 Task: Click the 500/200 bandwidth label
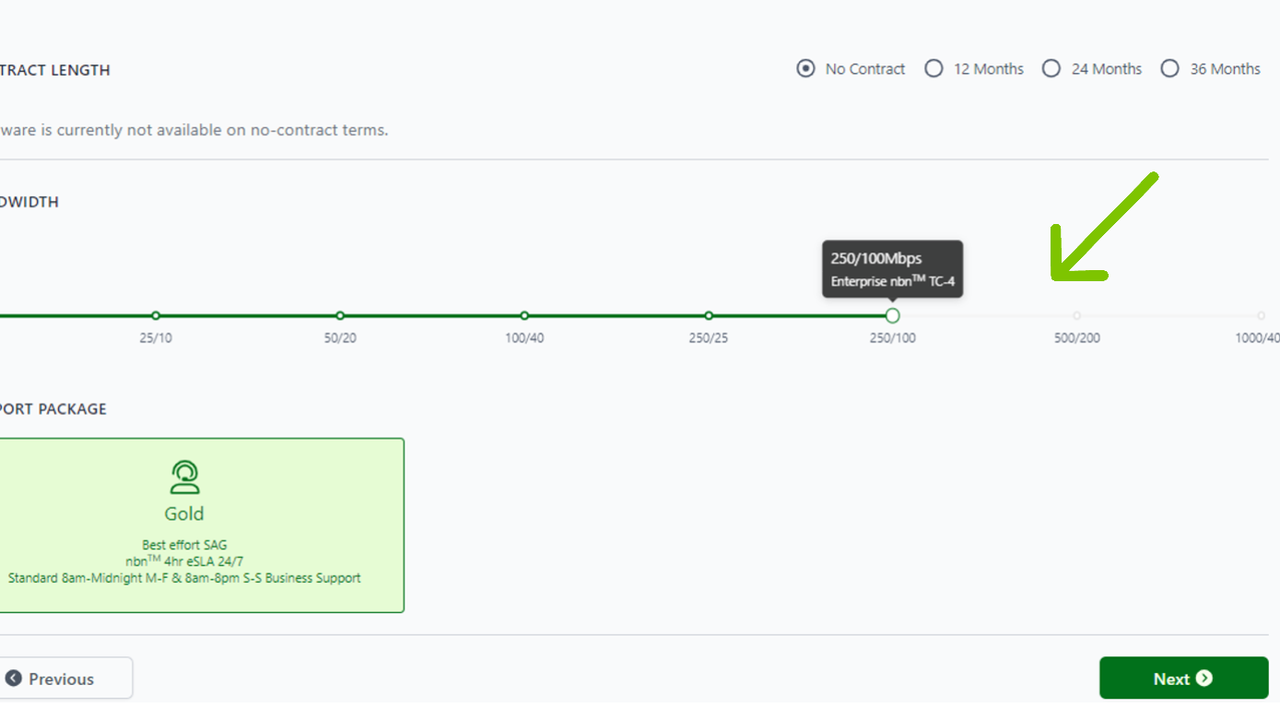[x=1077, y=338]
